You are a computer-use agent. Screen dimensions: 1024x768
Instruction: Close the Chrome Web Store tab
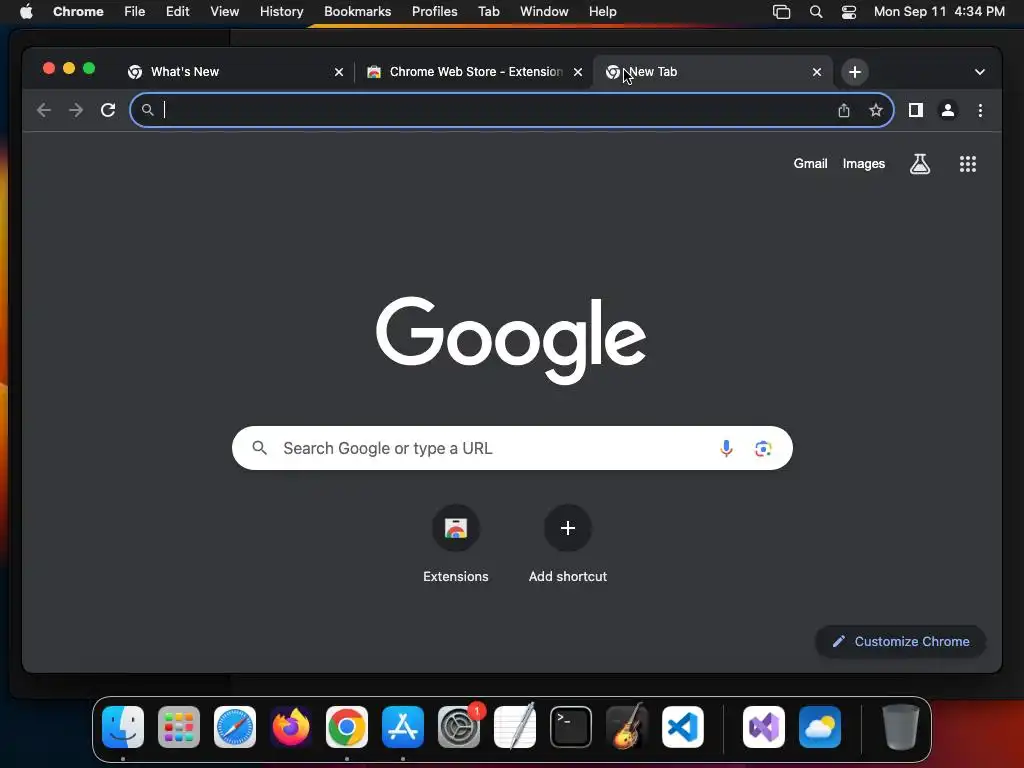click(x=577, y=72)
